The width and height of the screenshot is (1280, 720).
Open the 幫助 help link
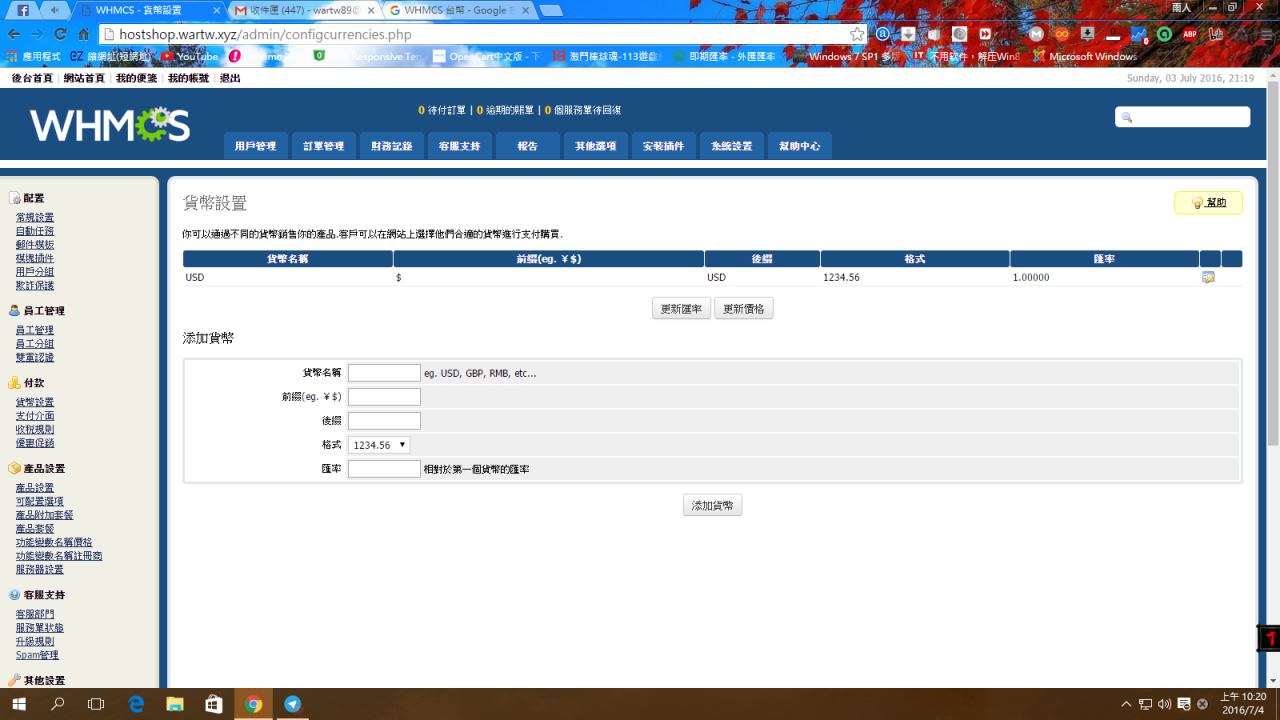pos(1208,203)
